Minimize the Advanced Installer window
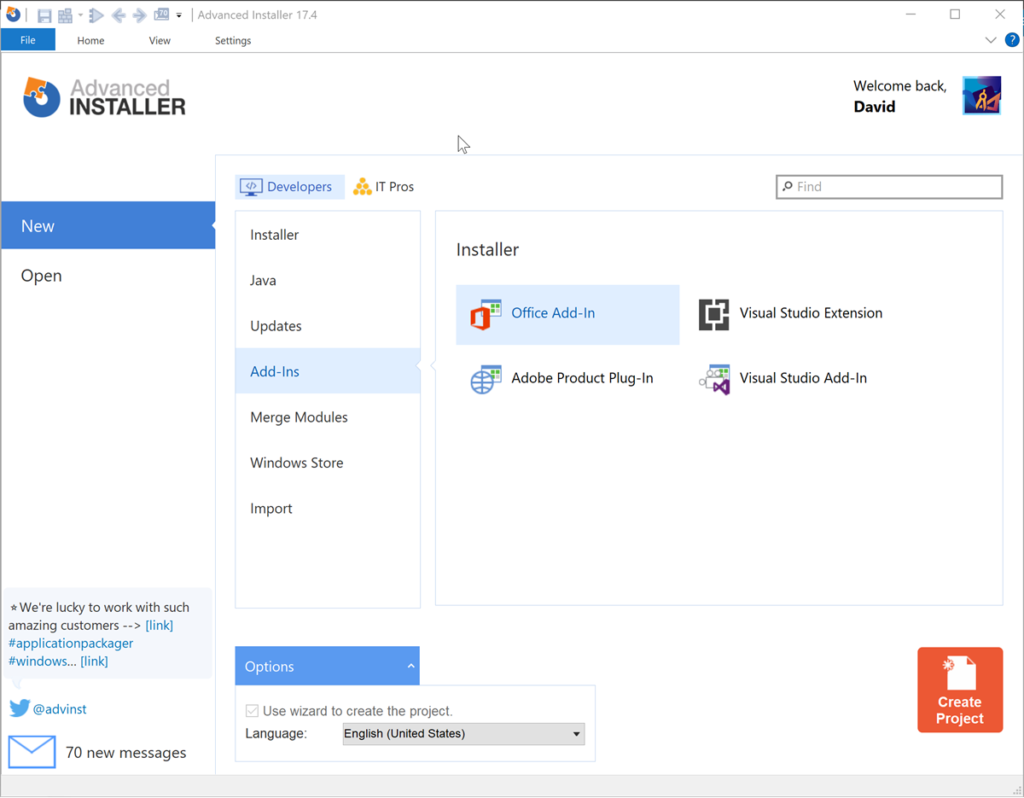This screenshot has width=1024, height=798. pos(911,14)
